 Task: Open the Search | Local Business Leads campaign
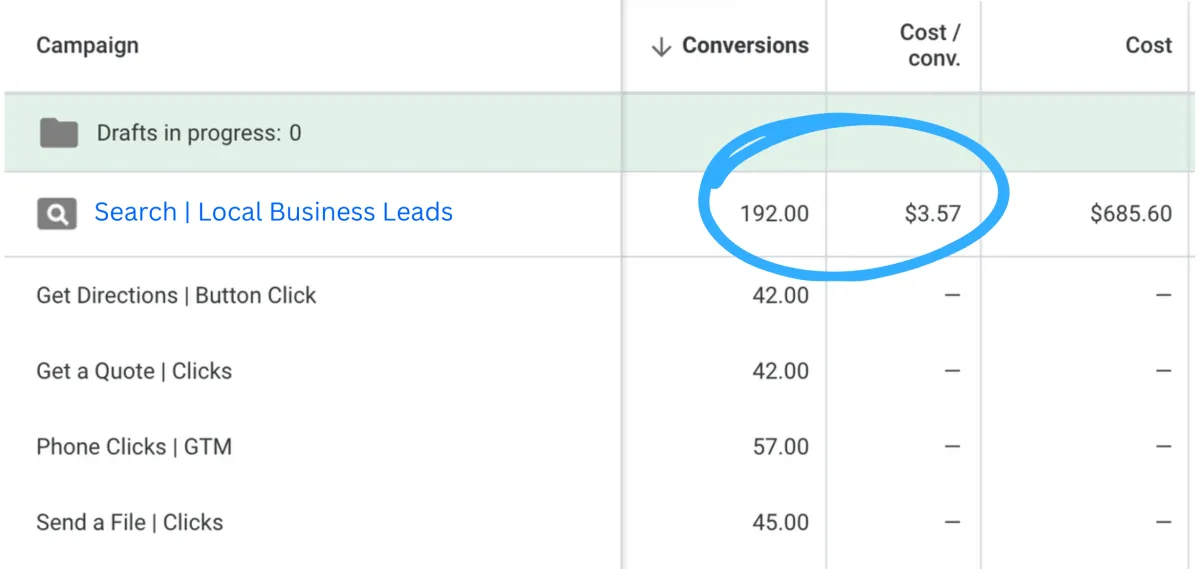273,212
